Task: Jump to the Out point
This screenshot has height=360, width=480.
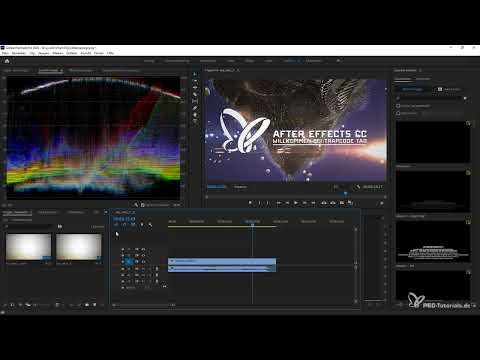Action: coord(313,203)
